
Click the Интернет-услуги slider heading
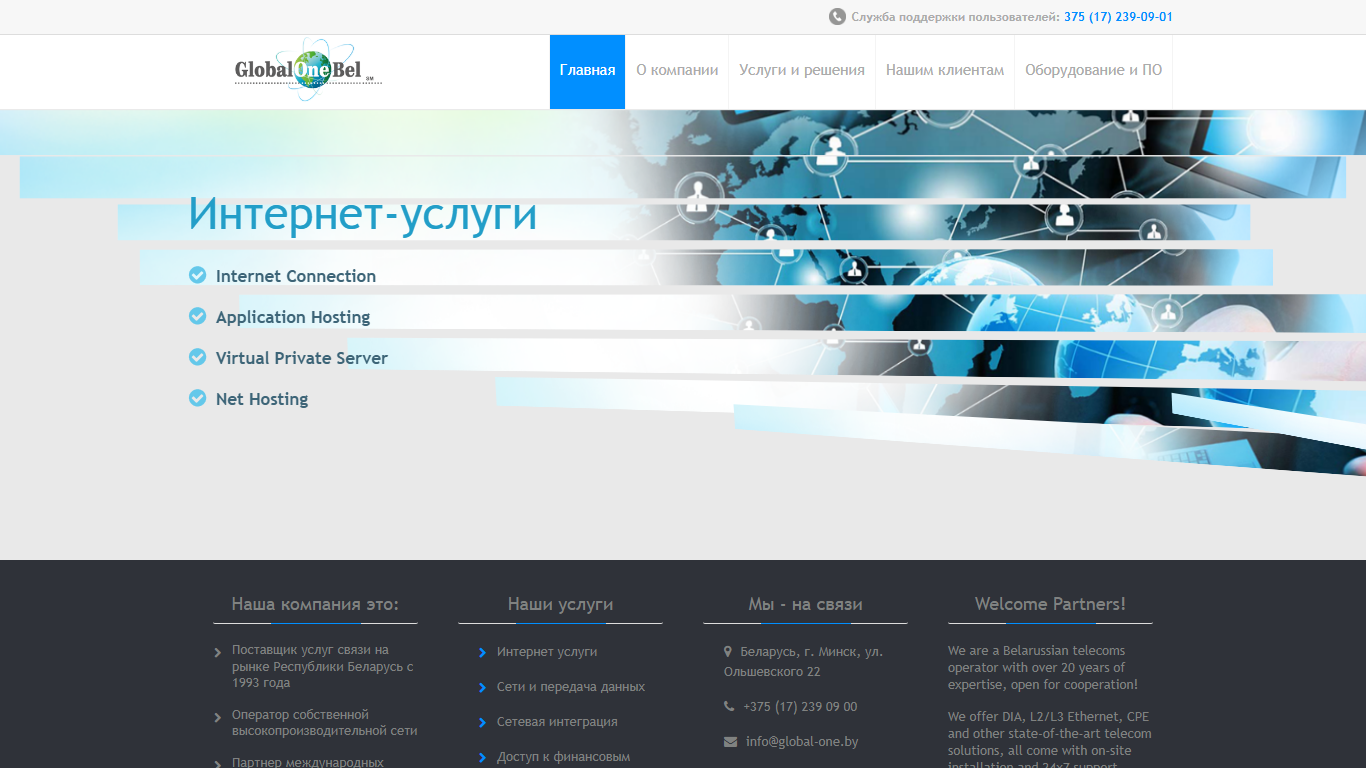tap(363, 214)
